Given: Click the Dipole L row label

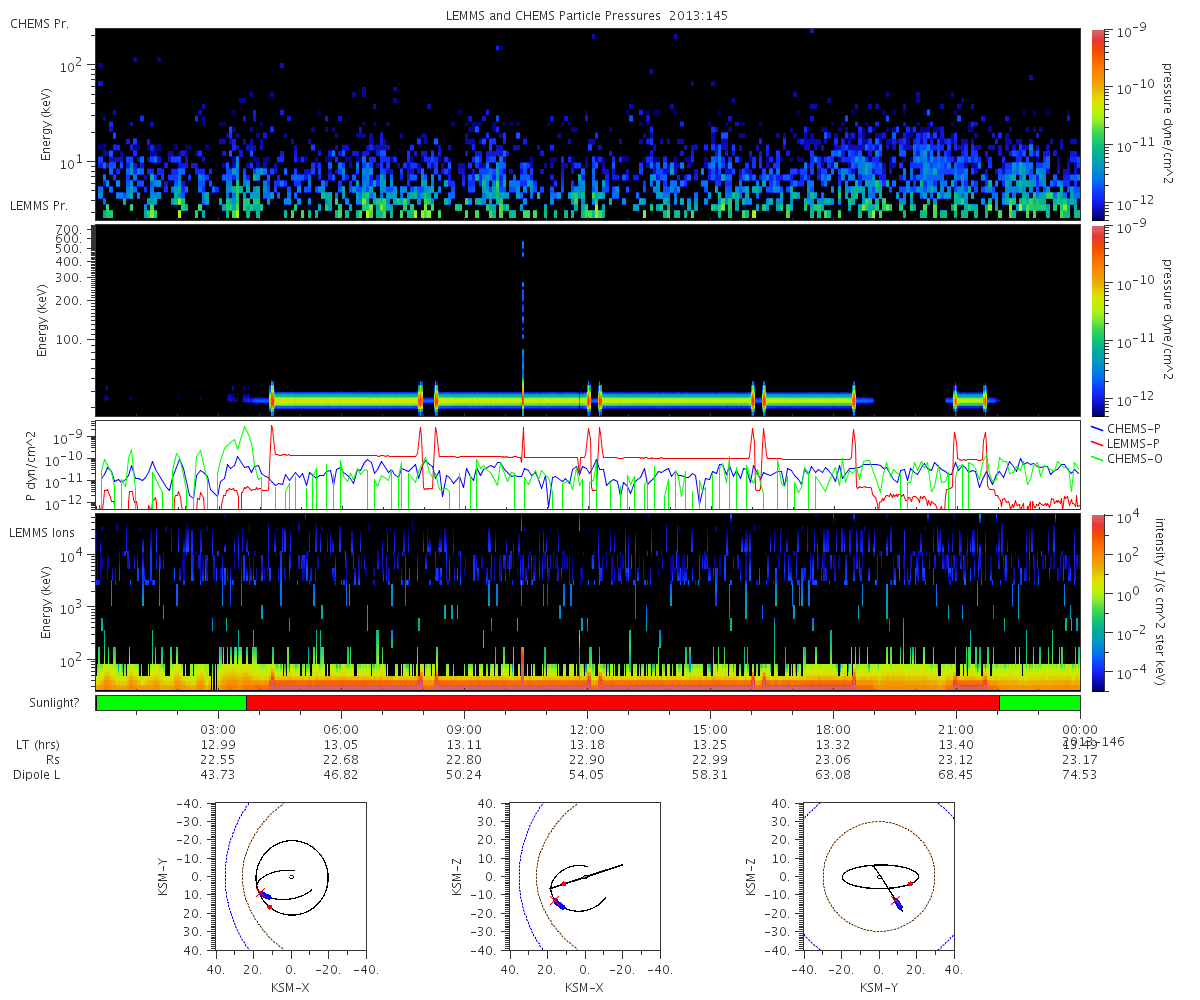Looking at the screenshot, I should tap(36, 775).
